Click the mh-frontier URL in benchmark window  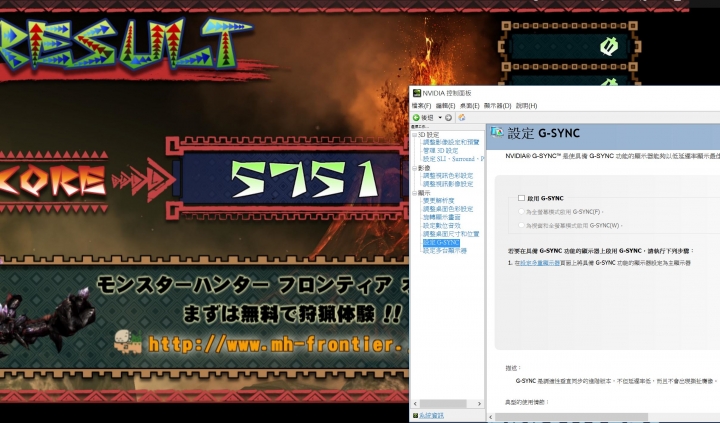pos(278,344)
